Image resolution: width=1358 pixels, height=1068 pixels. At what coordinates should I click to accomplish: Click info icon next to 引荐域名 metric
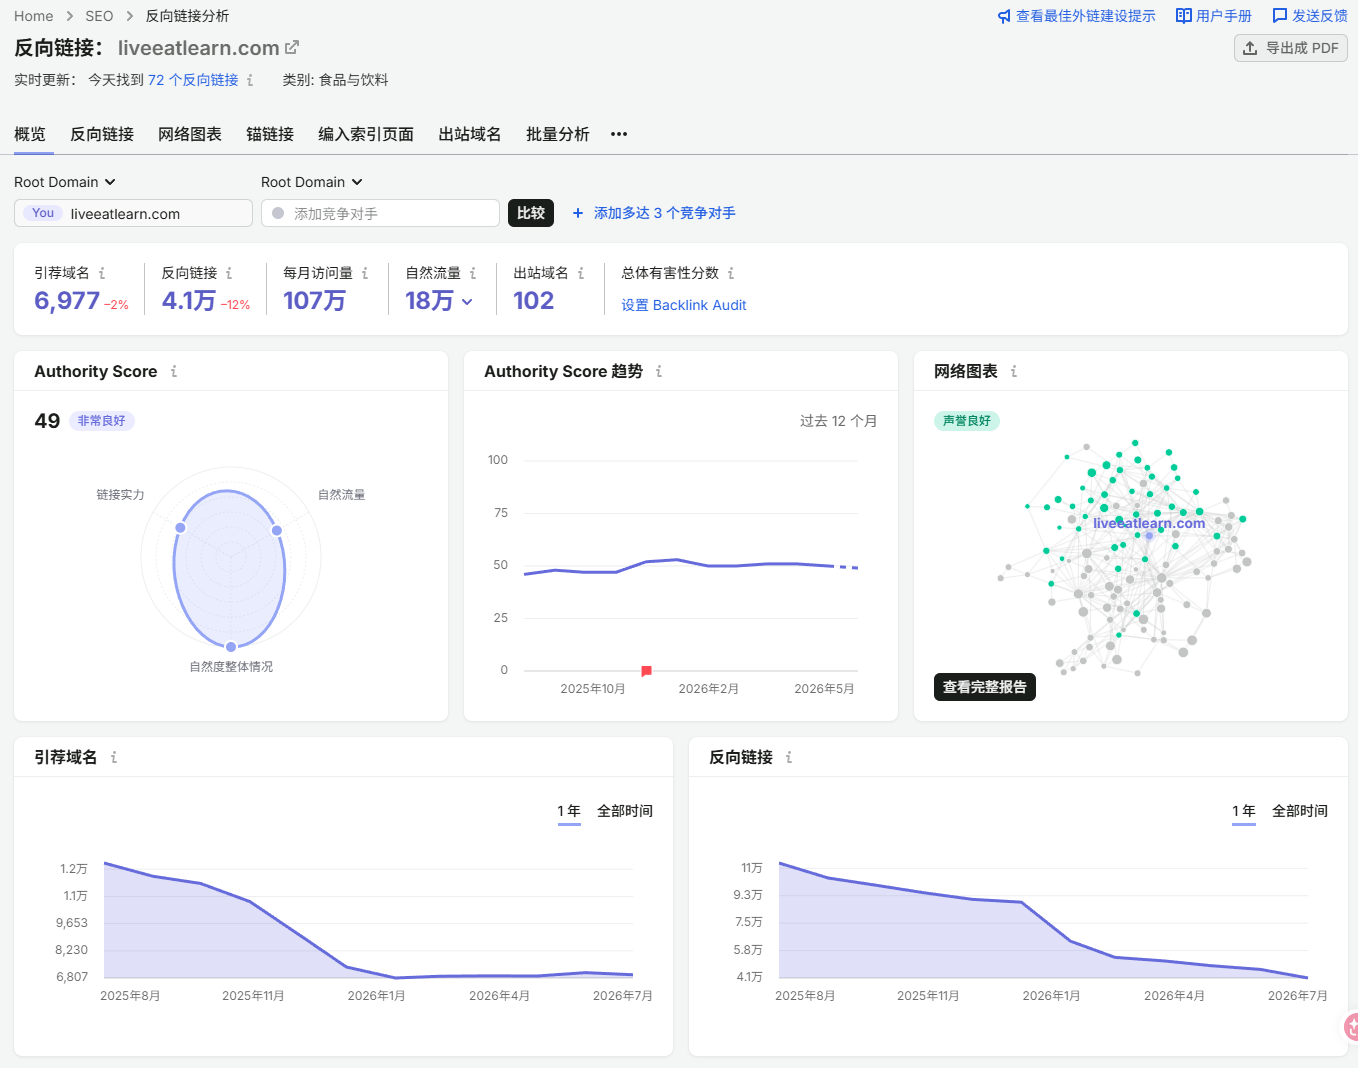pos(102,273)
